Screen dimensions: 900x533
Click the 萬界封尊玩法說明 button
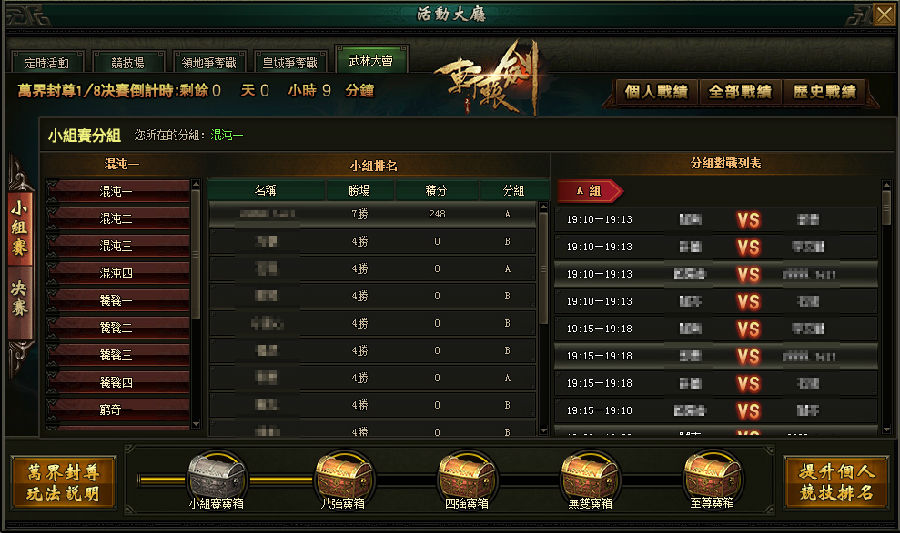[63, 483]
